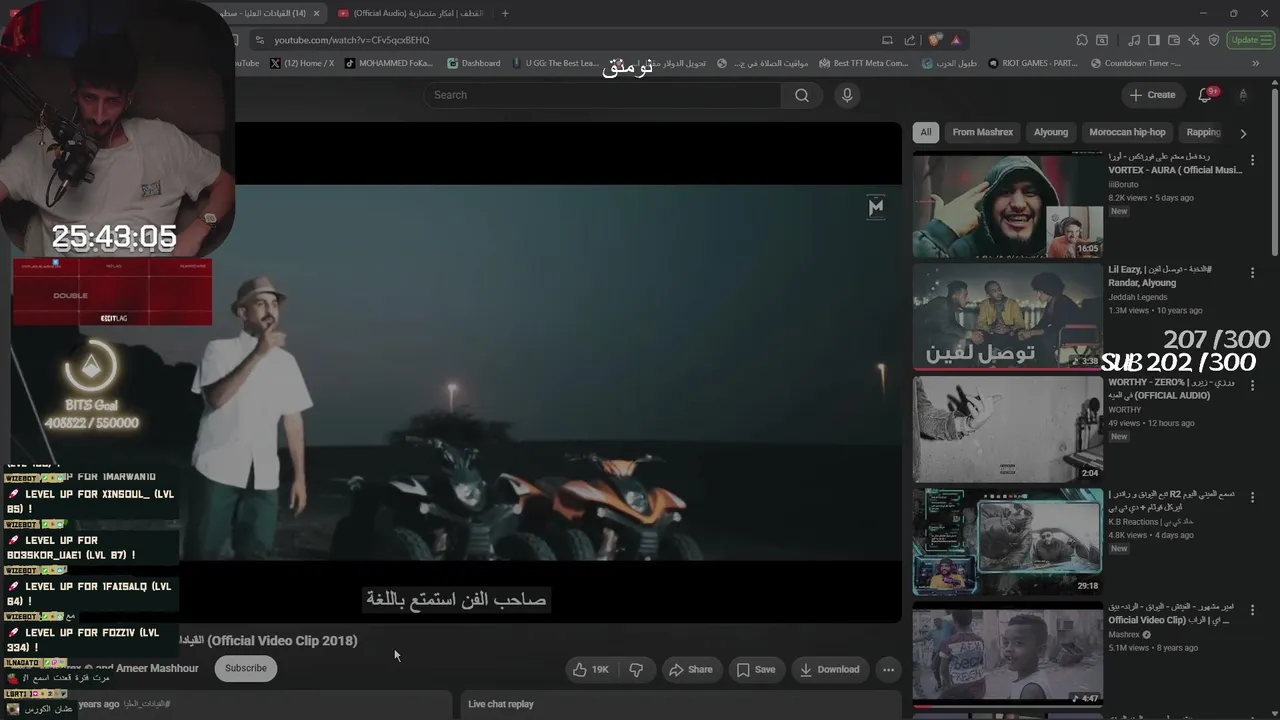This screenshot has width=1280, height=720.
Task: Select the Rapping filter chip
Action: (1203, 132)
